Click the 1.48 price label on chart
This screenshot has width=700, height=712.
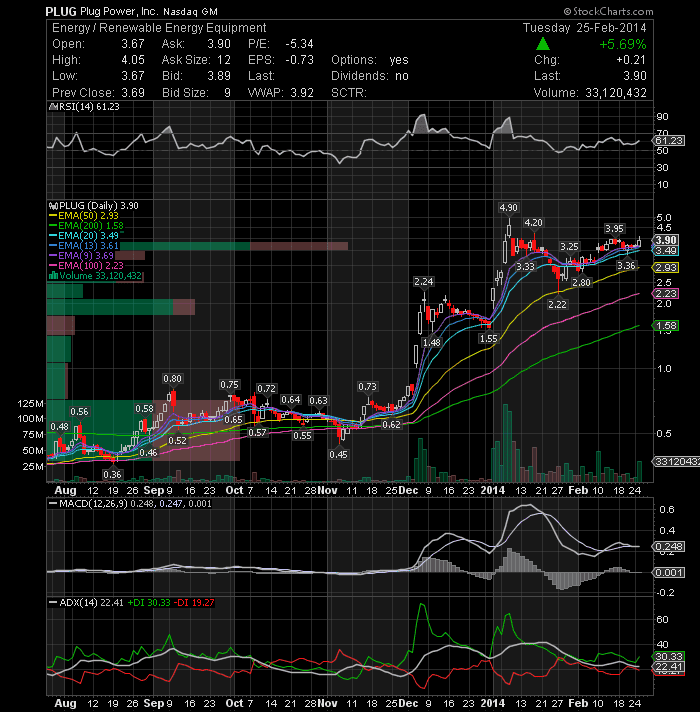click(x=432, y=342)
